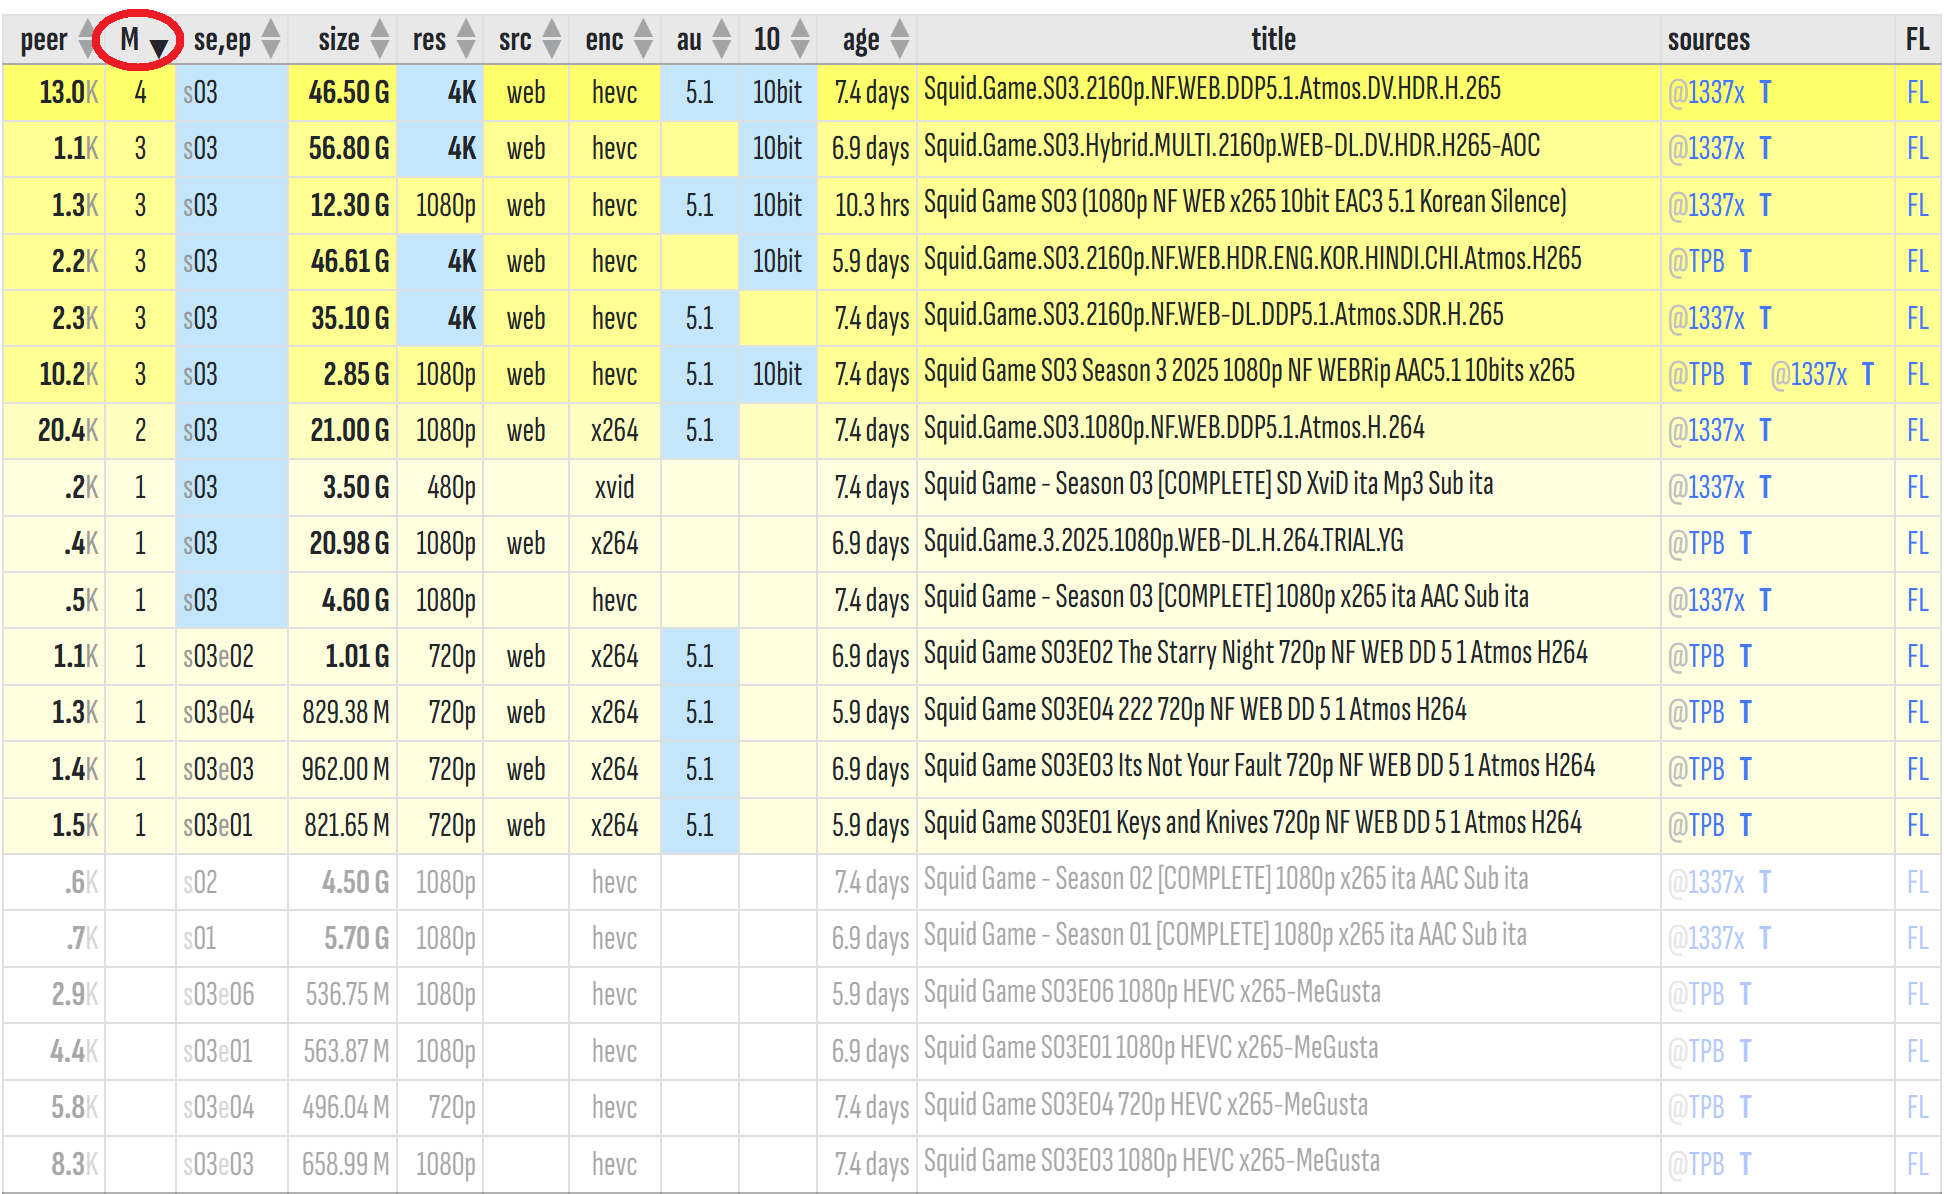Sort by se,ep column arrows
This screenshot has height=1194, width=1944.
[x=271, y=40]
